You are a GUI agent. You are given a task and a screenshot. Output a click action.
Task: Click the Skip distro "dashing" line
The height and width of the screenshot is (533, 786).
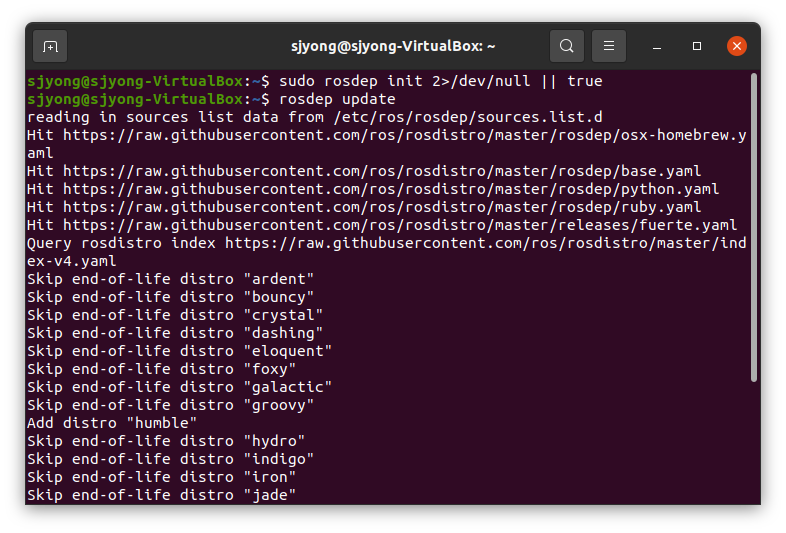click(175, 333)
